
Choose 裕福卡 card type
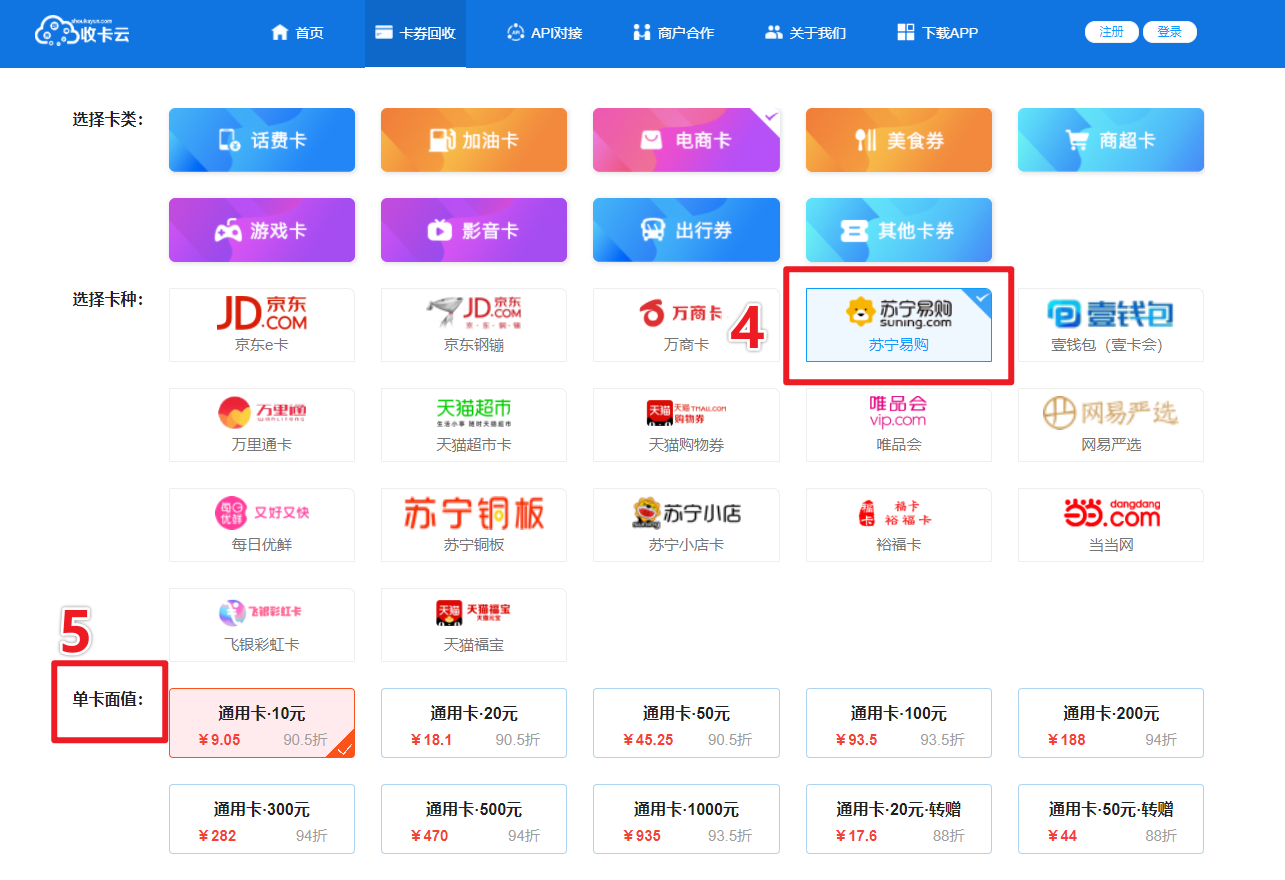(899, 525)
